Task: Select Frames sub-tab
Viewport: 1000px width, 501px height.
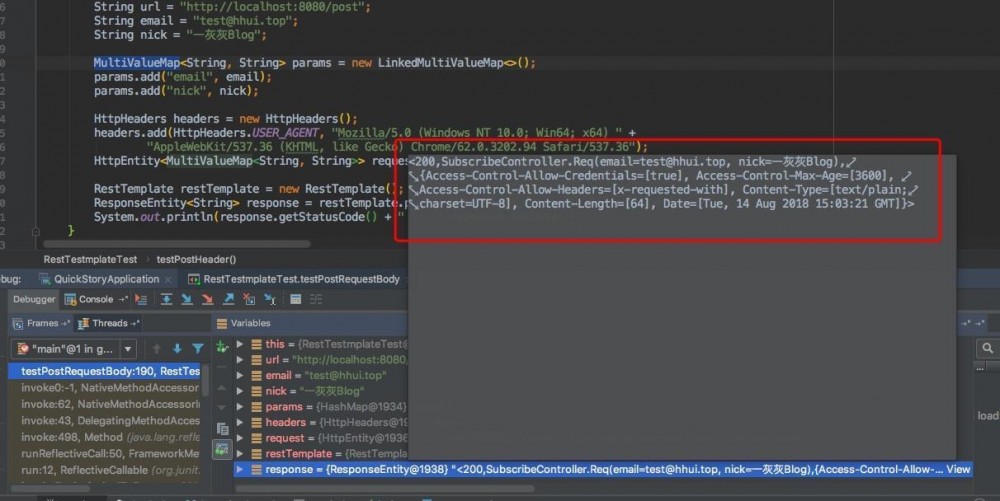Action: coord(42,323)
